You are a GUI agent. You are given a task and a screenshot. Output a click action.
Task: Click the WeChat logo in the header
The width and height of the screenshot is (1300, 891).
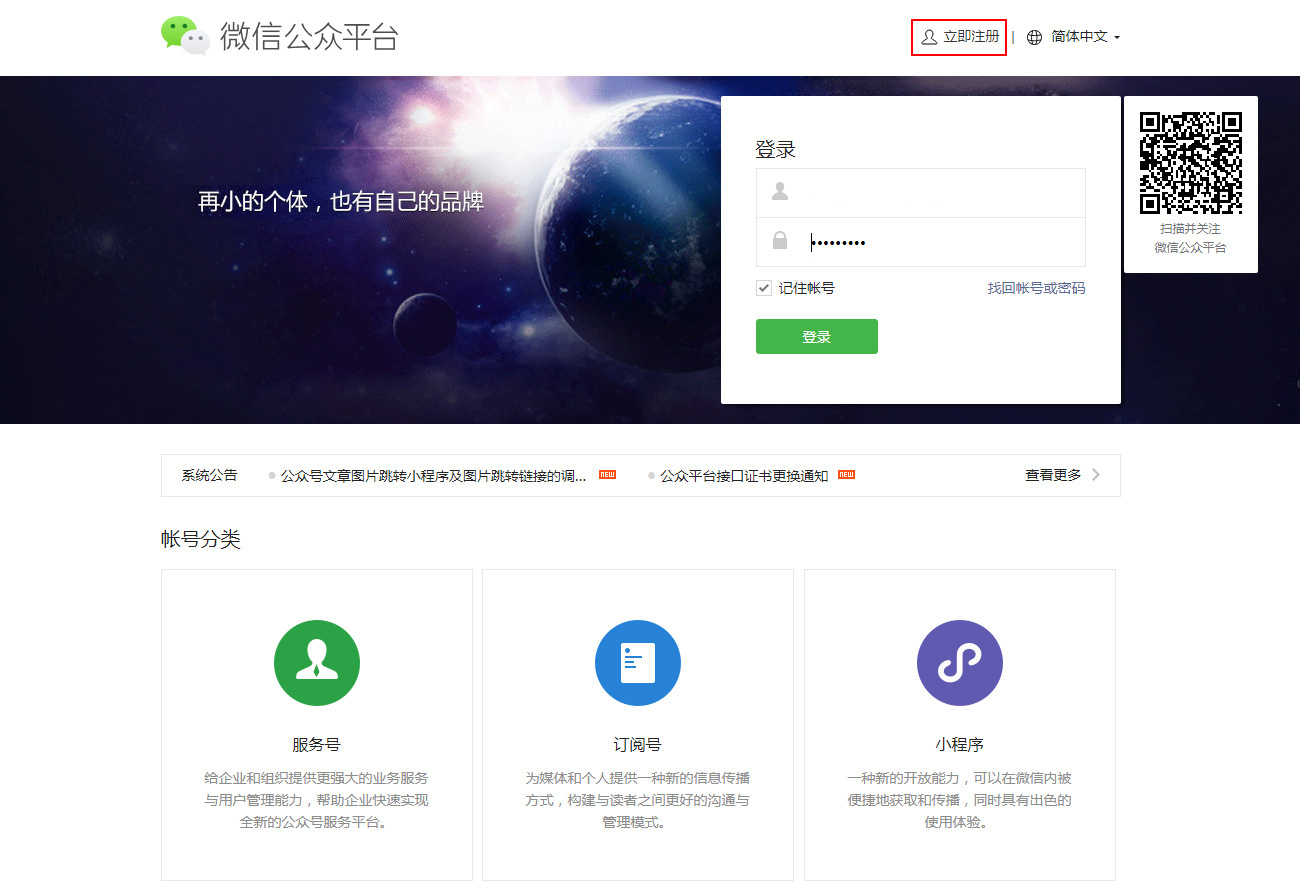pos(185,35)
